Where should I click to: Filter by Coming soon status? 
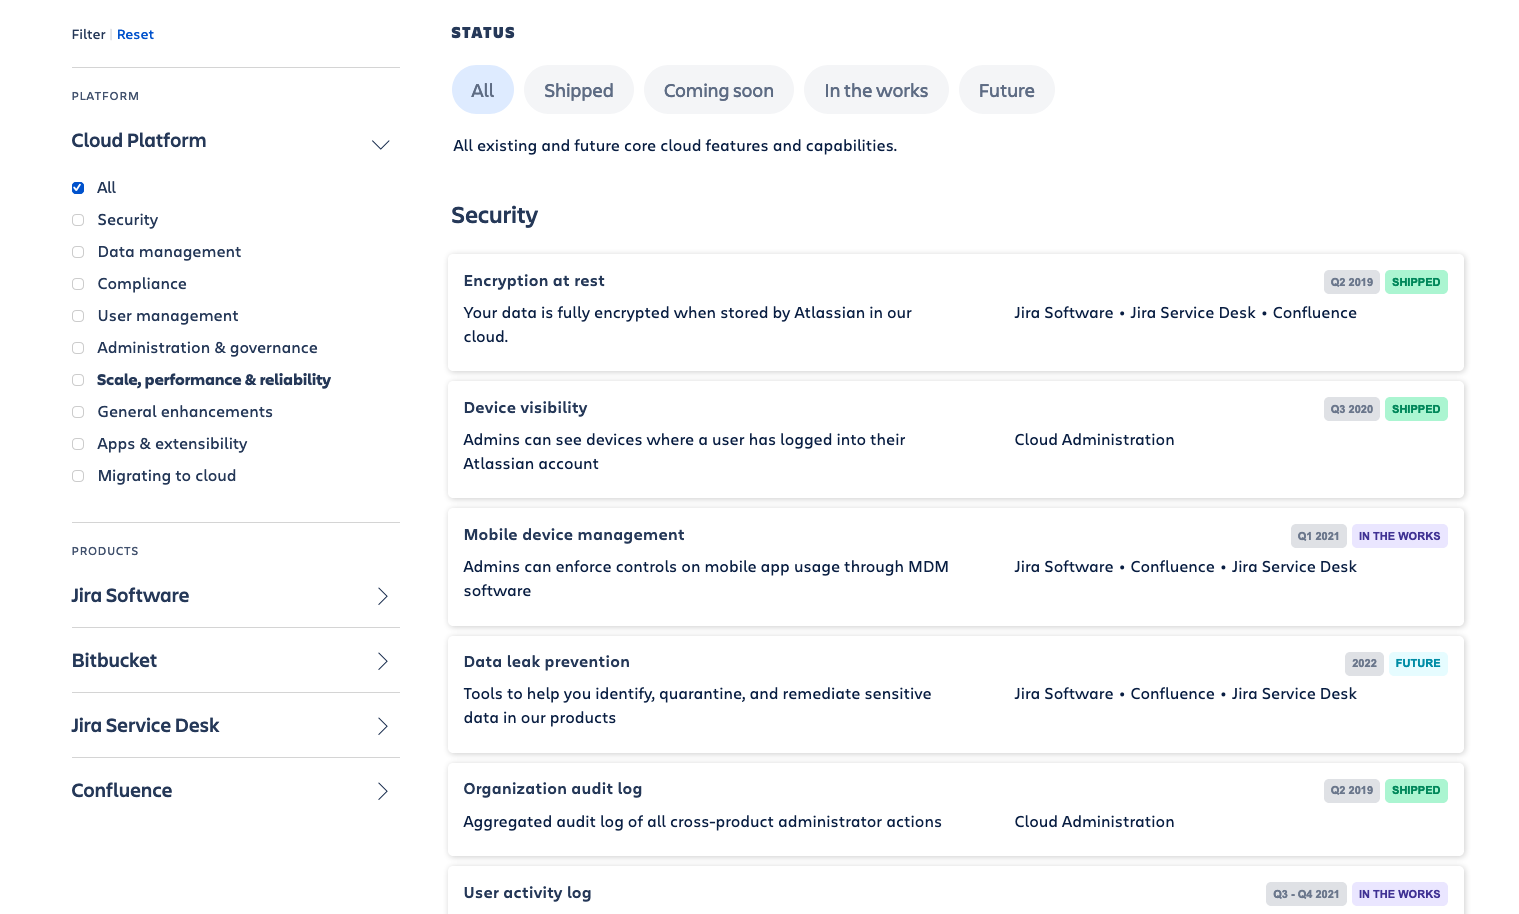[719, 90]
